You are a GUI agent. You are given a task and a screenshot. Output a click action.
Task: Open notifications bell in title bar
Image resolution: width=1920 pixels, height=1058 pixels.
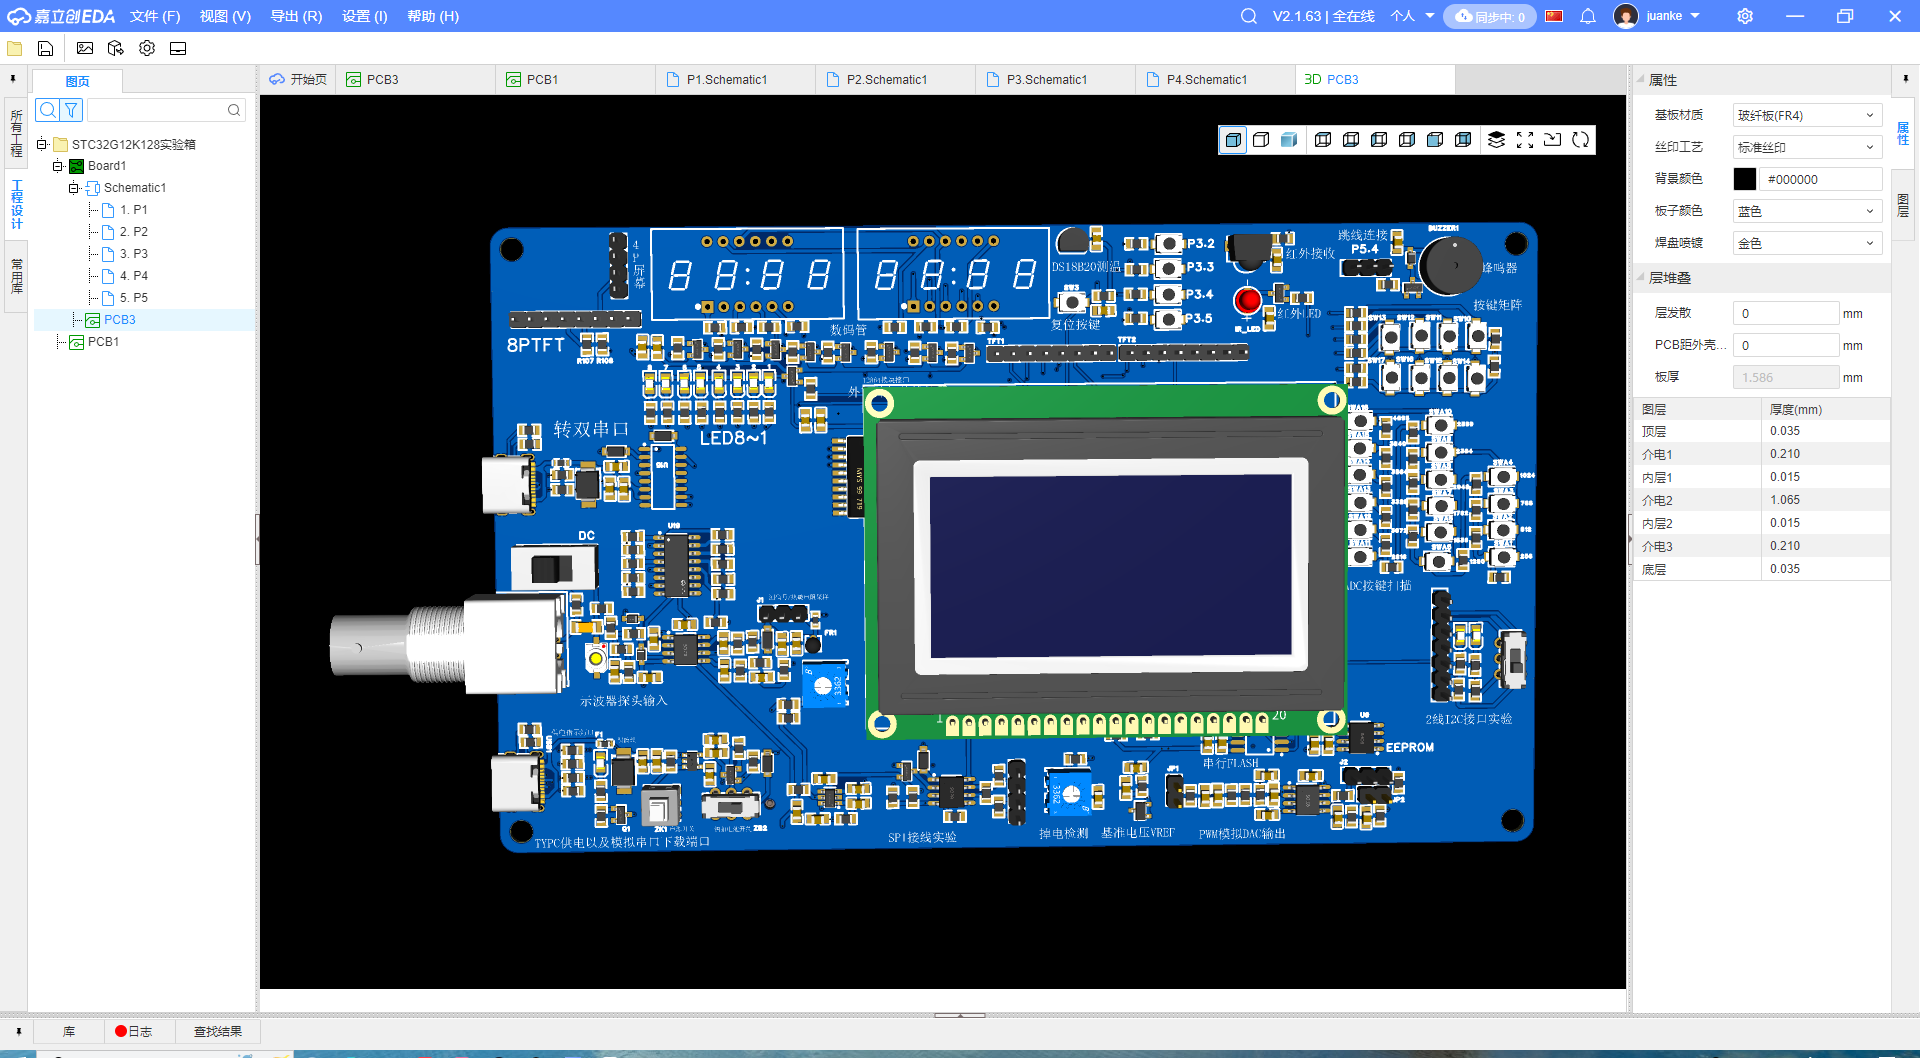coord(1588,16)
